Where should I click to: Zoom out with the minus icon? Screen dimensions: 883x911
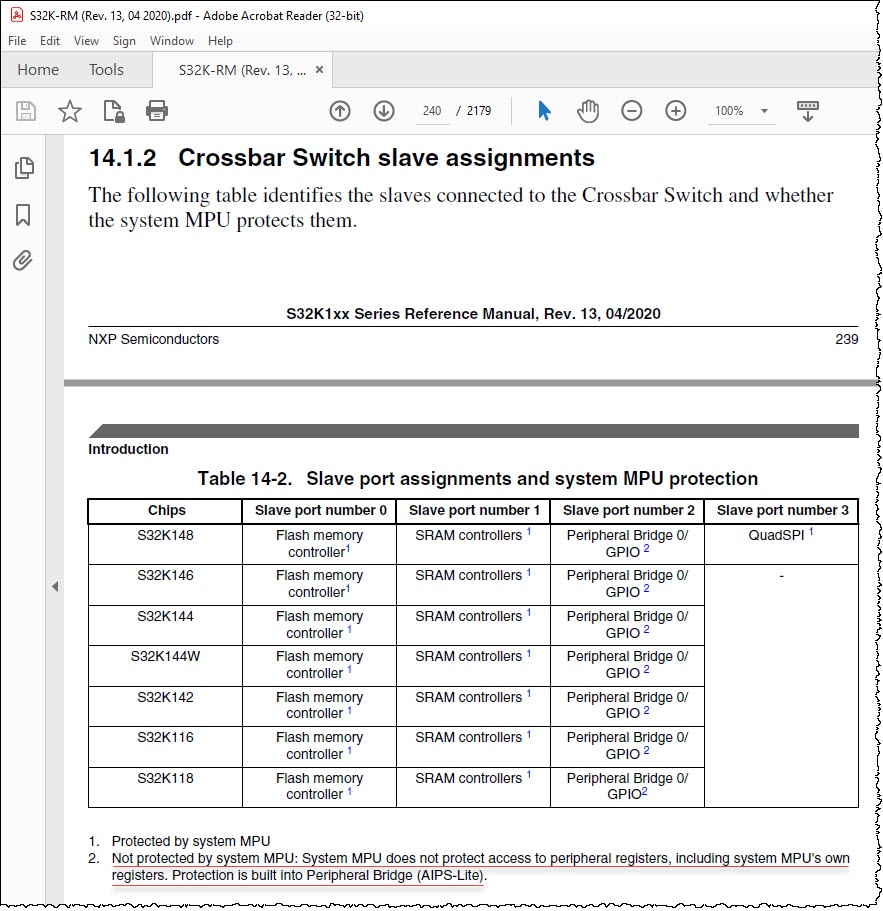pyautogui.click(x=631, y=110)
